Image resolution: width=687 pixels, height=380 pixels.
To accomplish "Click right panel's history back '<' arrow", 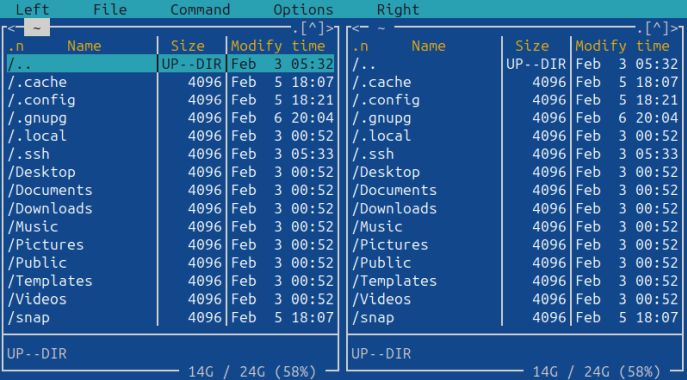I will (x=355, y=28).
